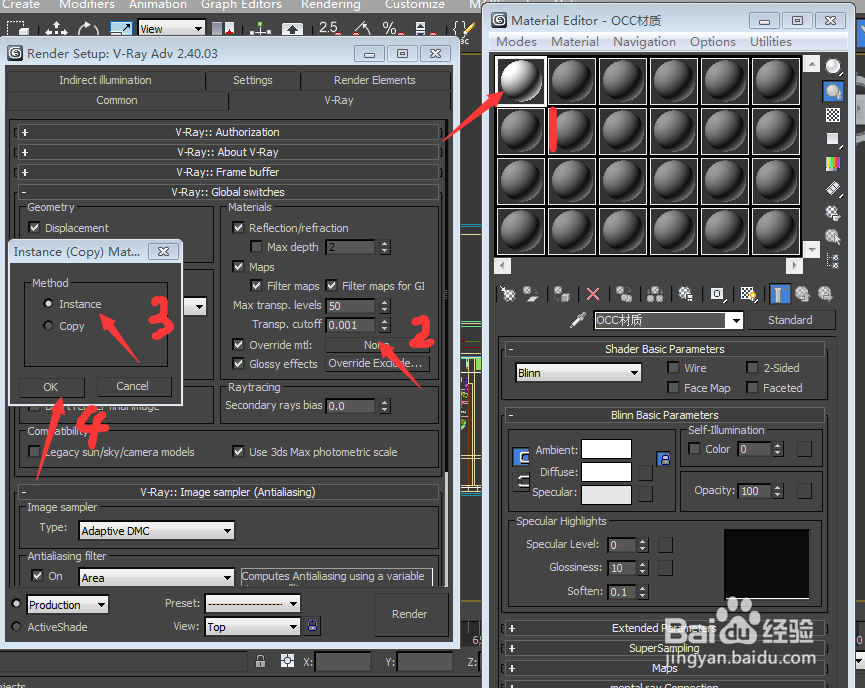Click Make Preview filmstrip icon

(x=833, y=189)
